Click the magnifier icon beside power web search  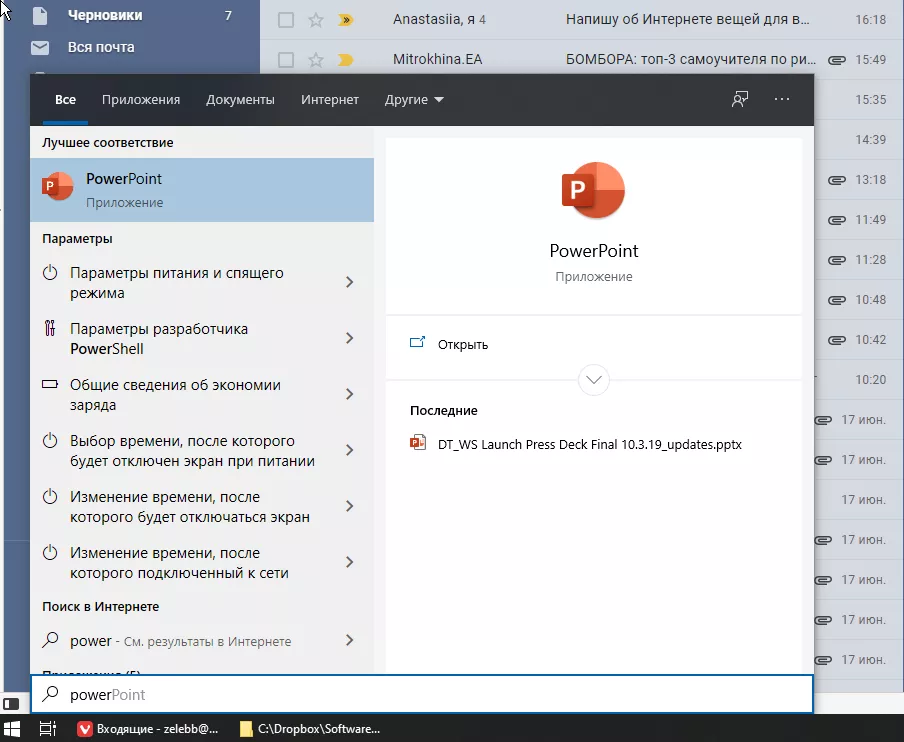(51, 639)
